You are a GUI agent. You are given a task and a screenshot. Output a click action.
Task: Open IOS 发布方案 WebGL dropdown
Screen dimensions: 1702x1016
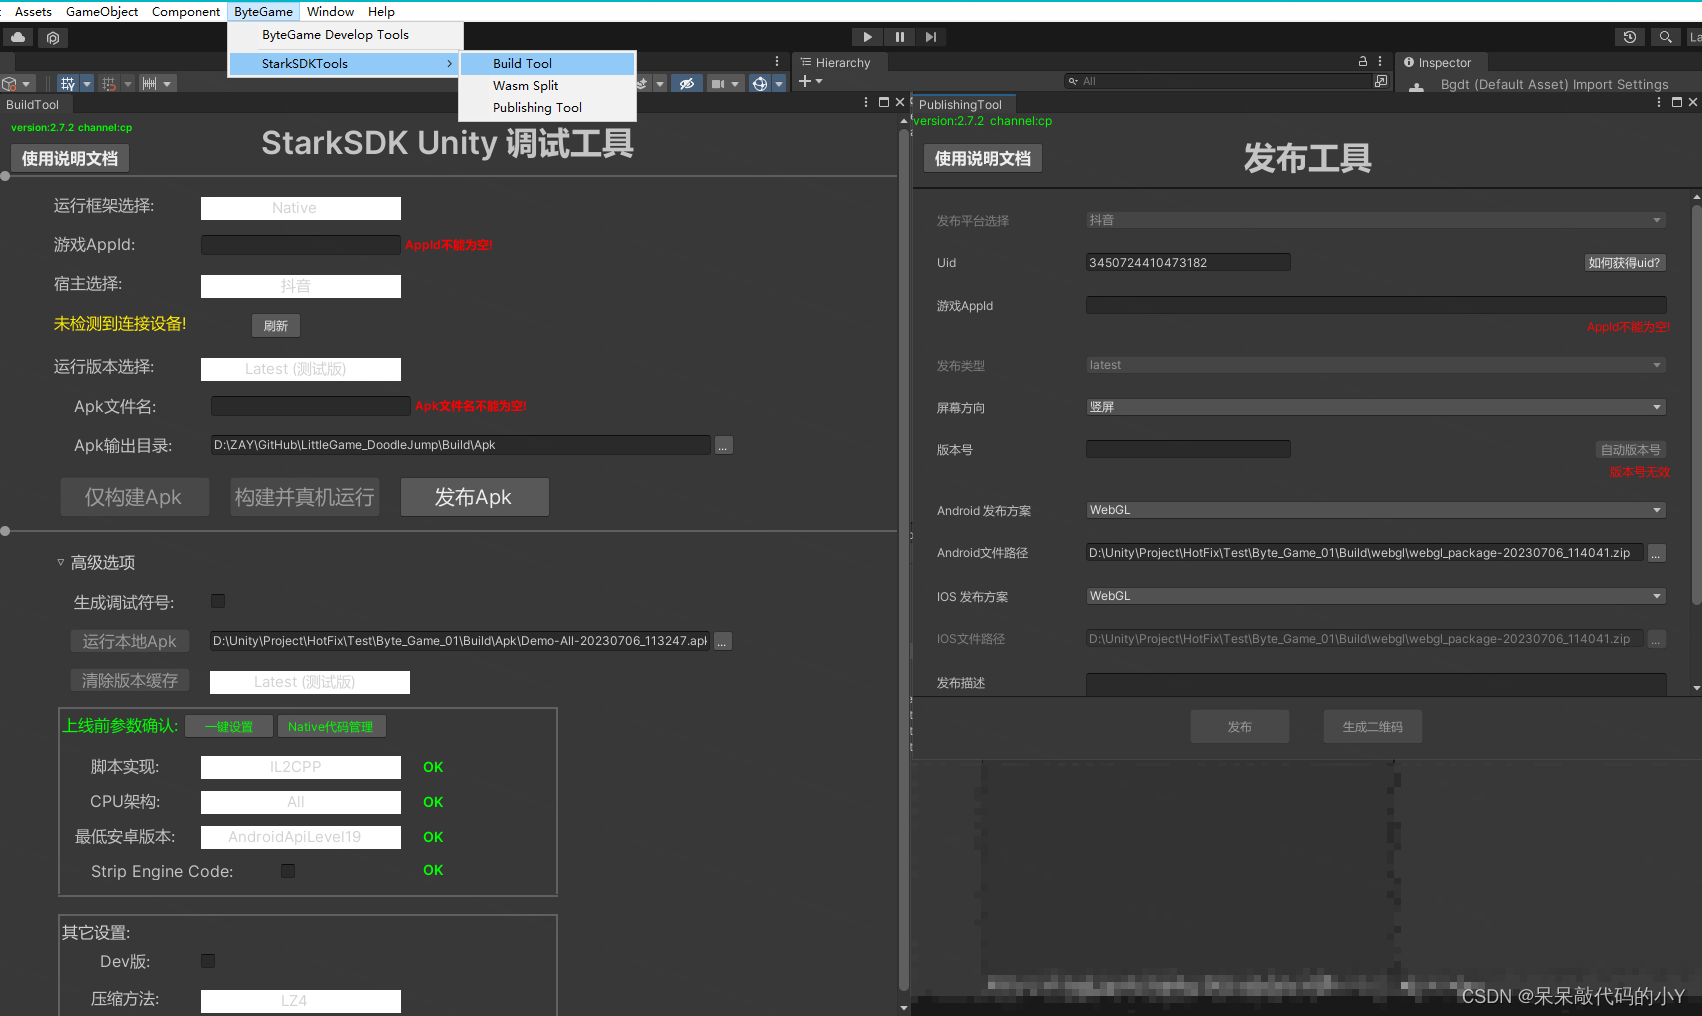click(x=1376, y=596)
